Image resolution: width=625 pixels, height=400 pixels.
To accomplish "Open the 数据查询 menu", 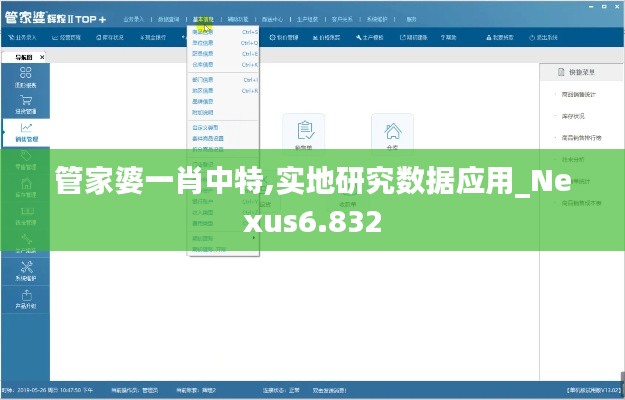I will pyautogui.click(x=168, y=19).
